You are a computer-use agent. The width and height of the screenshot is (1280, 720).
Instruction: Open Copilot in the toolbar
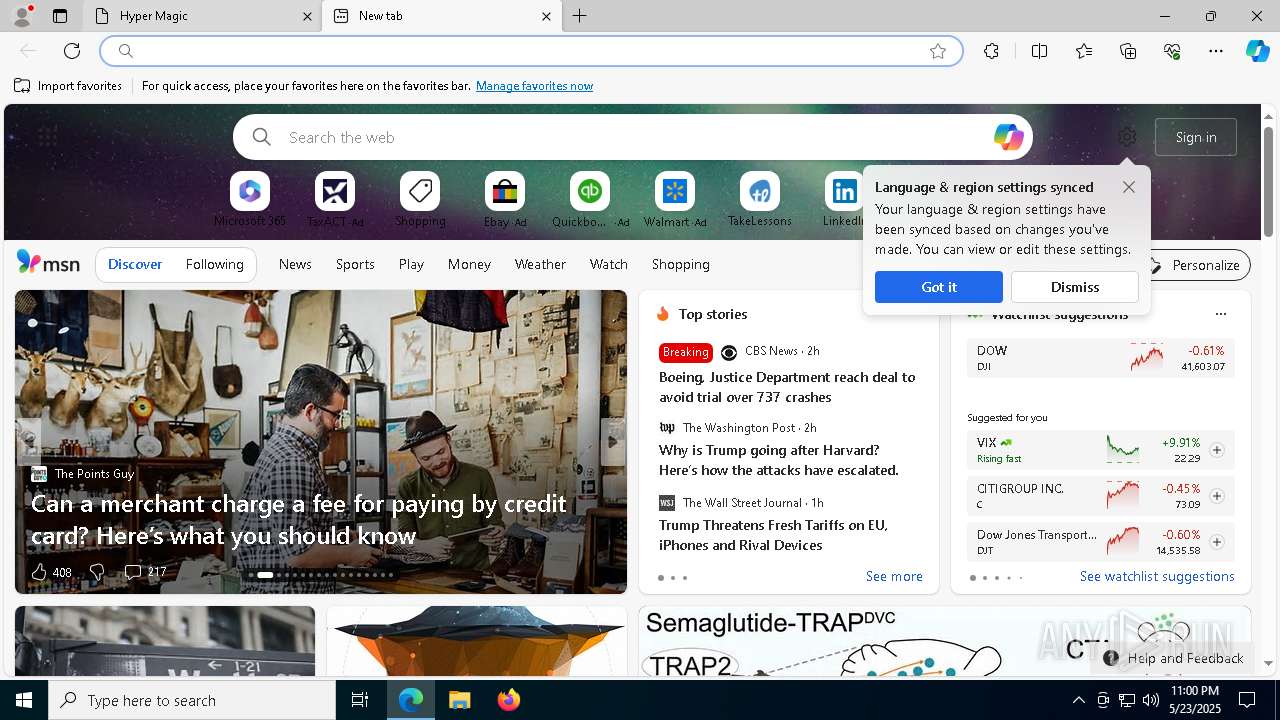coord(1258,51)
